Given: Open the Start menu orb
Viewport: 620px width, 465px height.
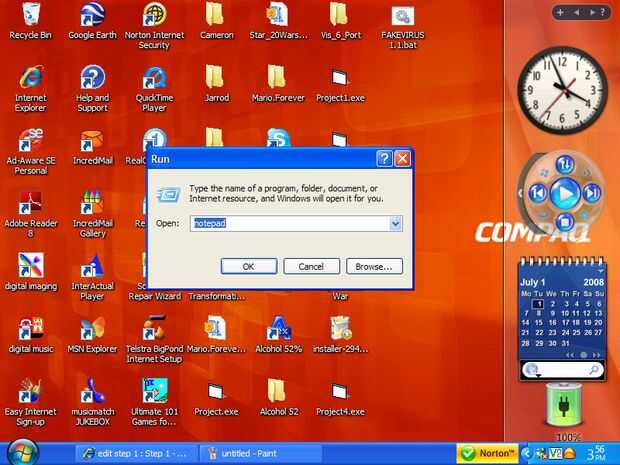Looking at the screenshot, I should [23, 453].
